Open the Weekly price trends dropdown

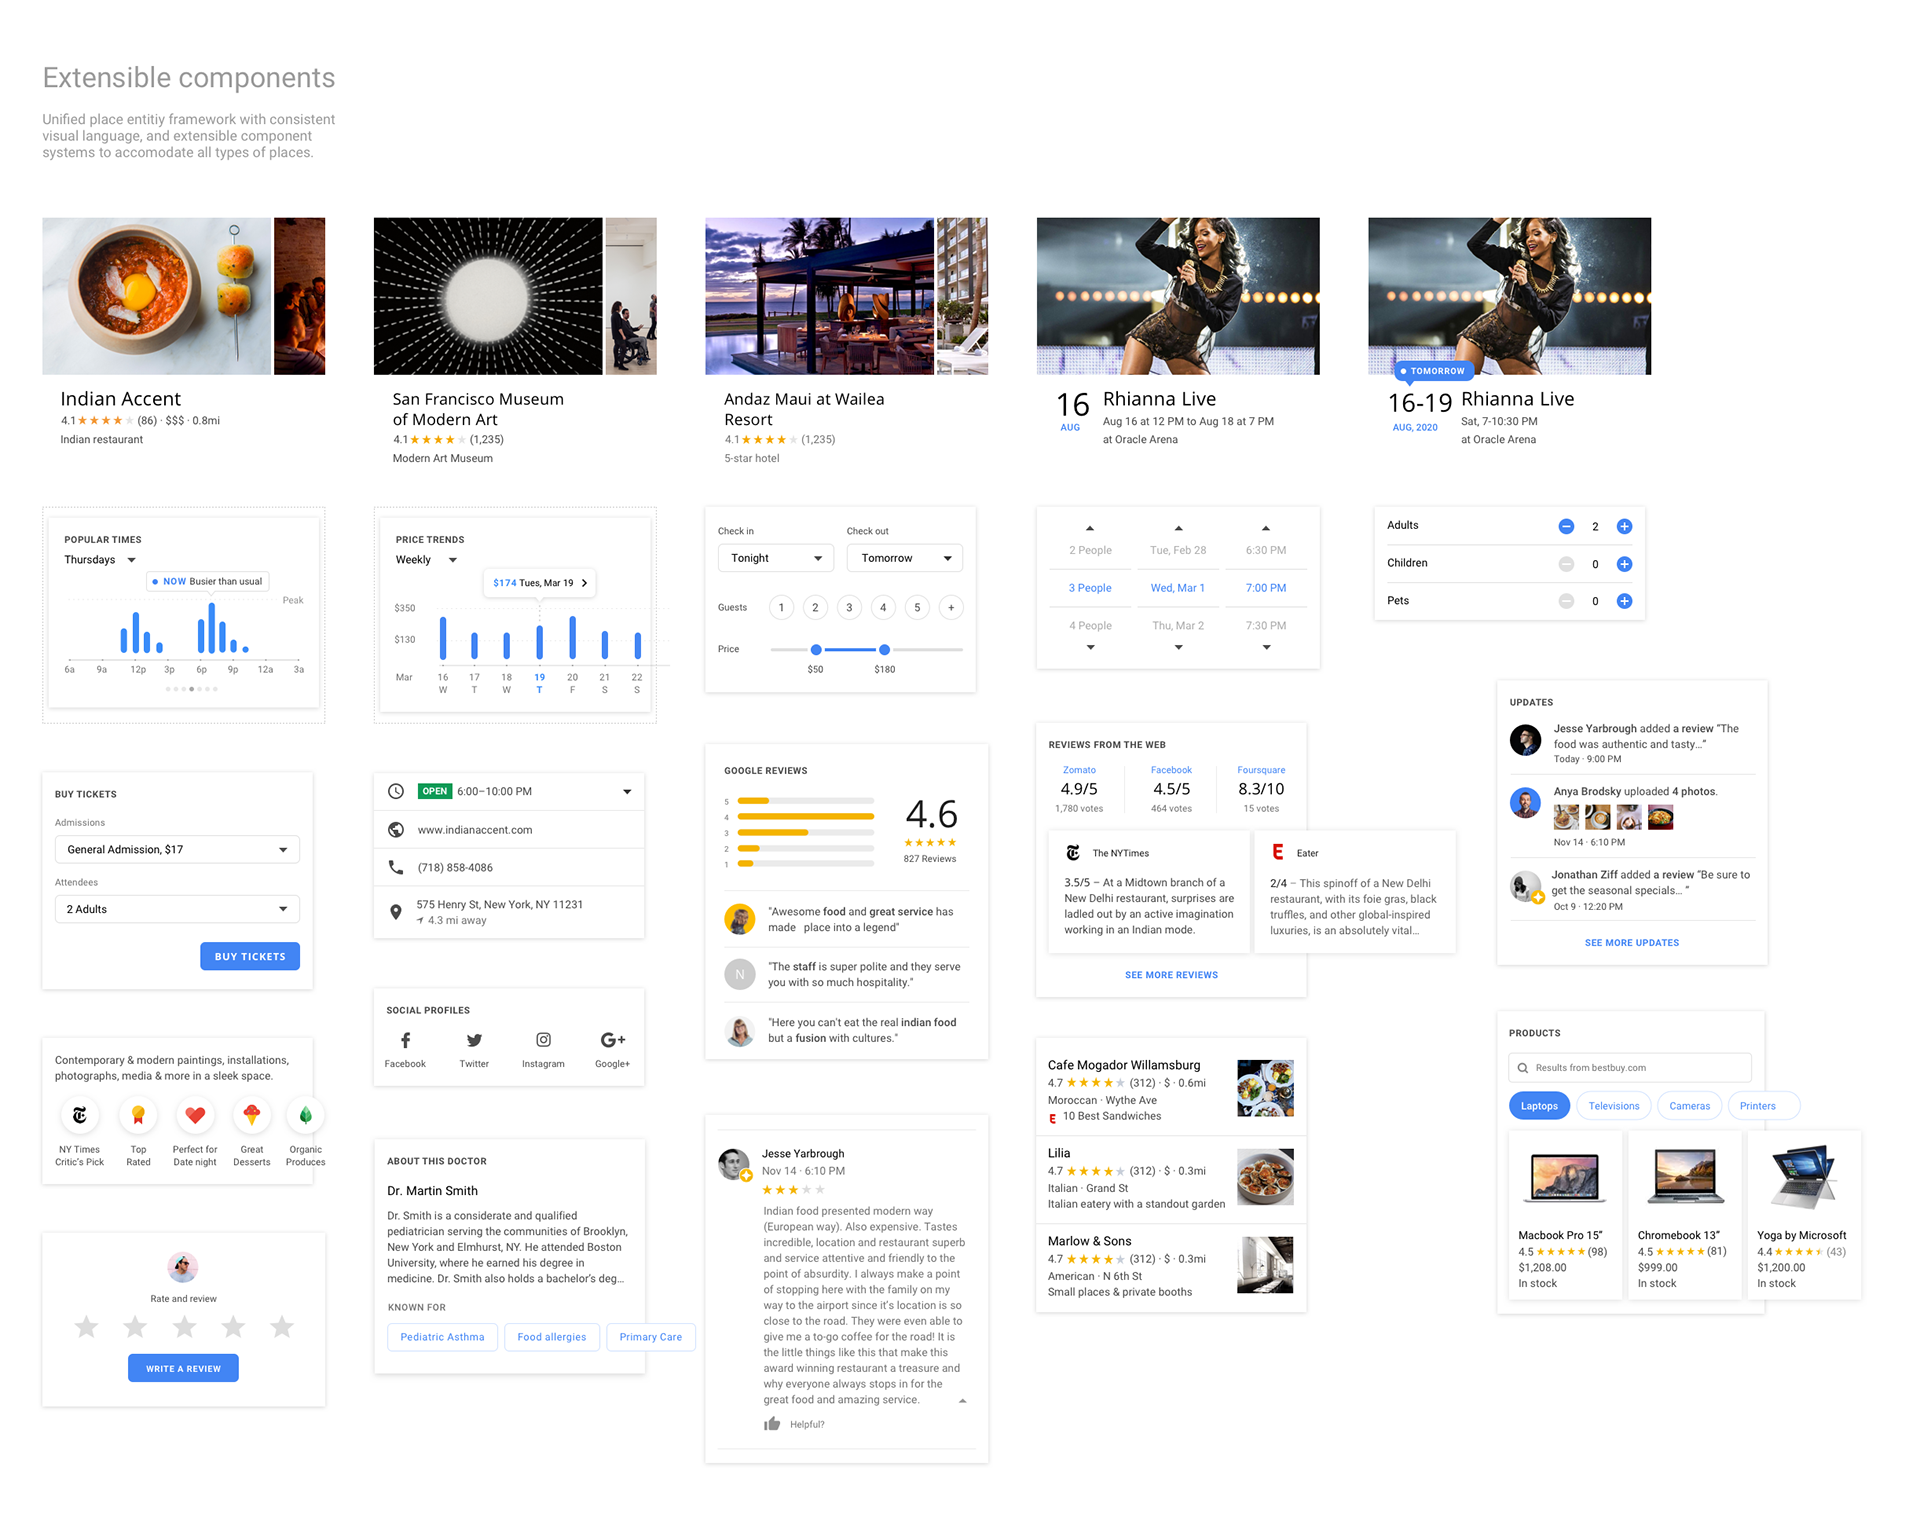pyautogui.click(x=426, y=560)
